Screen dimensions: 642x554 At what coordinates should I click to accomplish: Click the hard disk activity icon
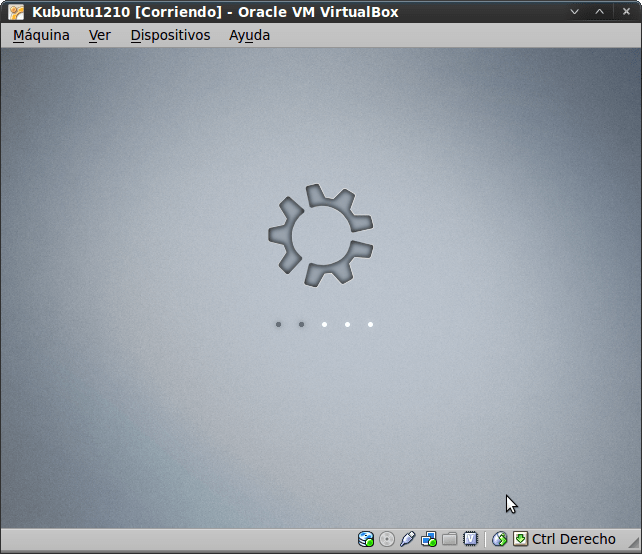tap(366, 539)
